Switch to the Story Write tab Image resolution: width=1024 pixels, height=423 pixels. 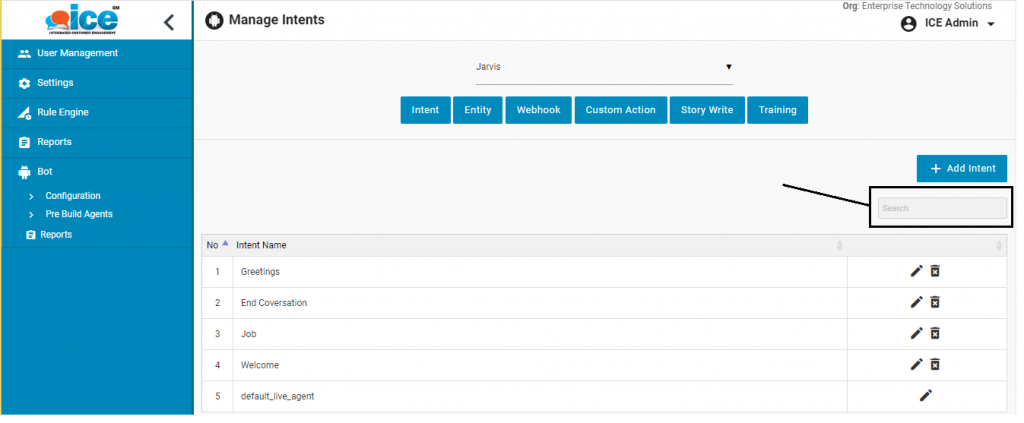click(x=707, y=110)
